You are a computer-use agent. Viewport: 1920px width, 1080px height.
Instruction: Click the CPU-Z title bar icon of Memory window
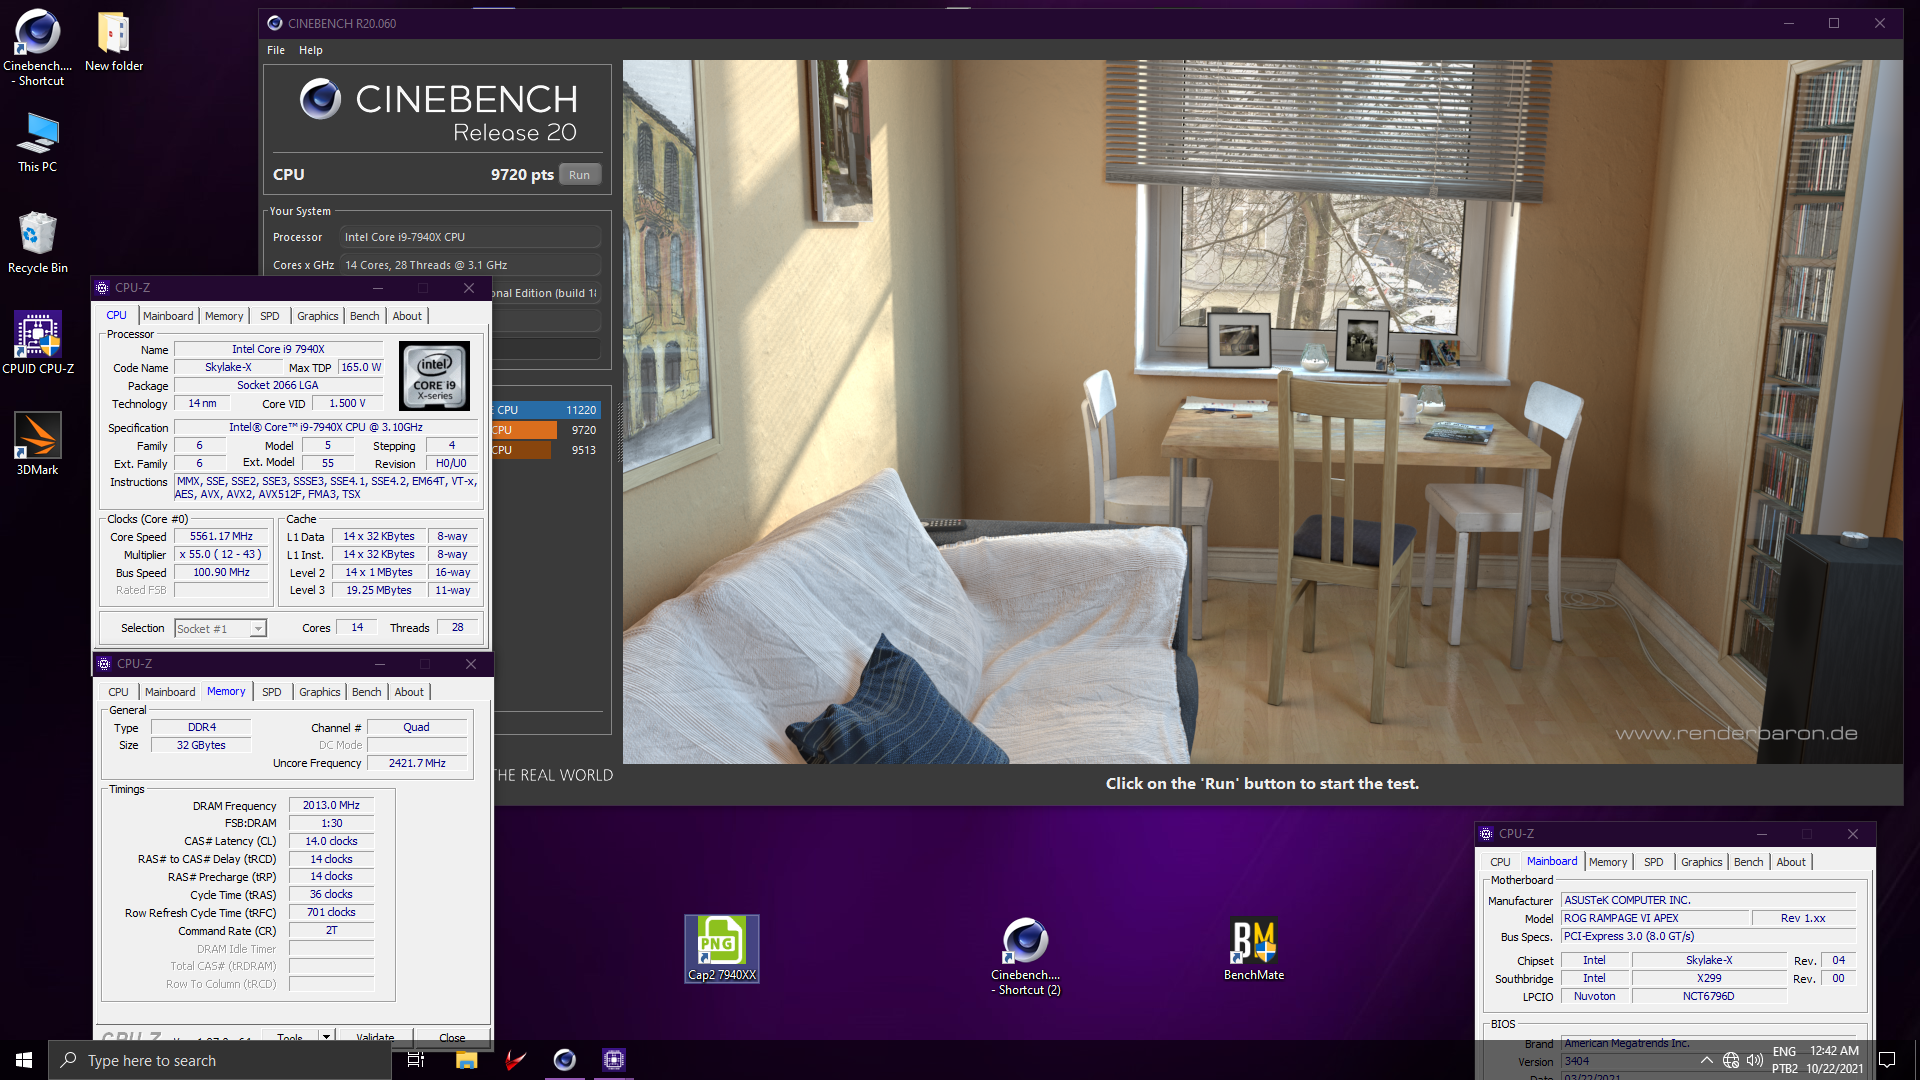click(104, 664)
